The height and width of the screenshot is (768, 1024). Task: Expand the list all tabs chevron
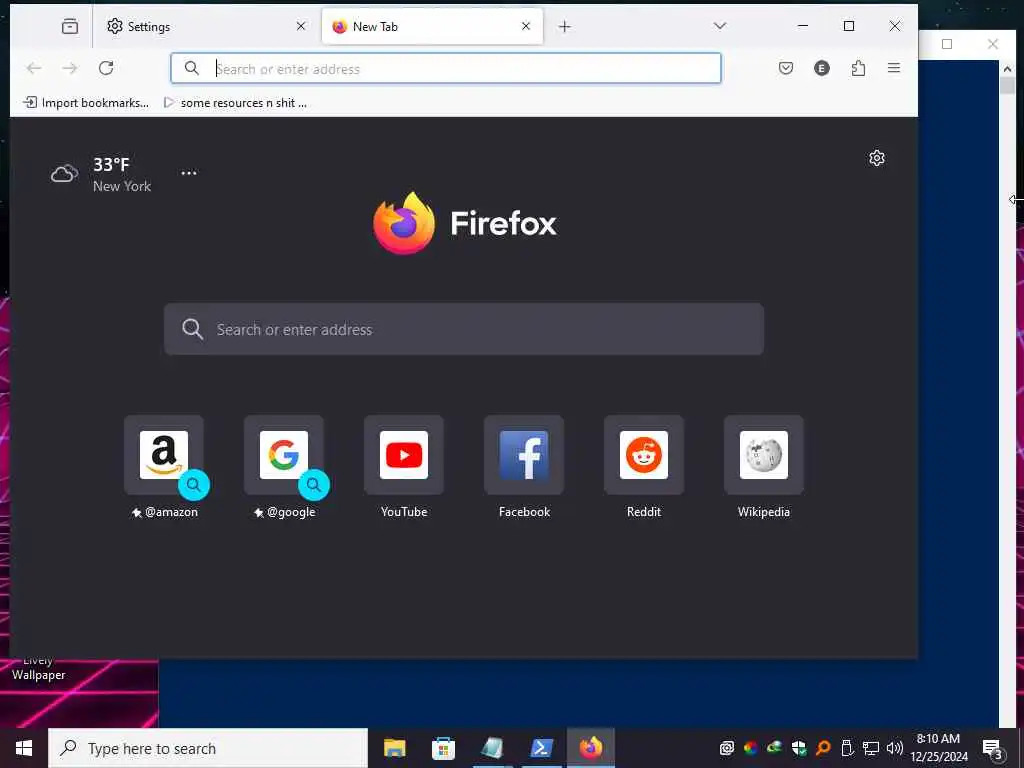(720, 26)
